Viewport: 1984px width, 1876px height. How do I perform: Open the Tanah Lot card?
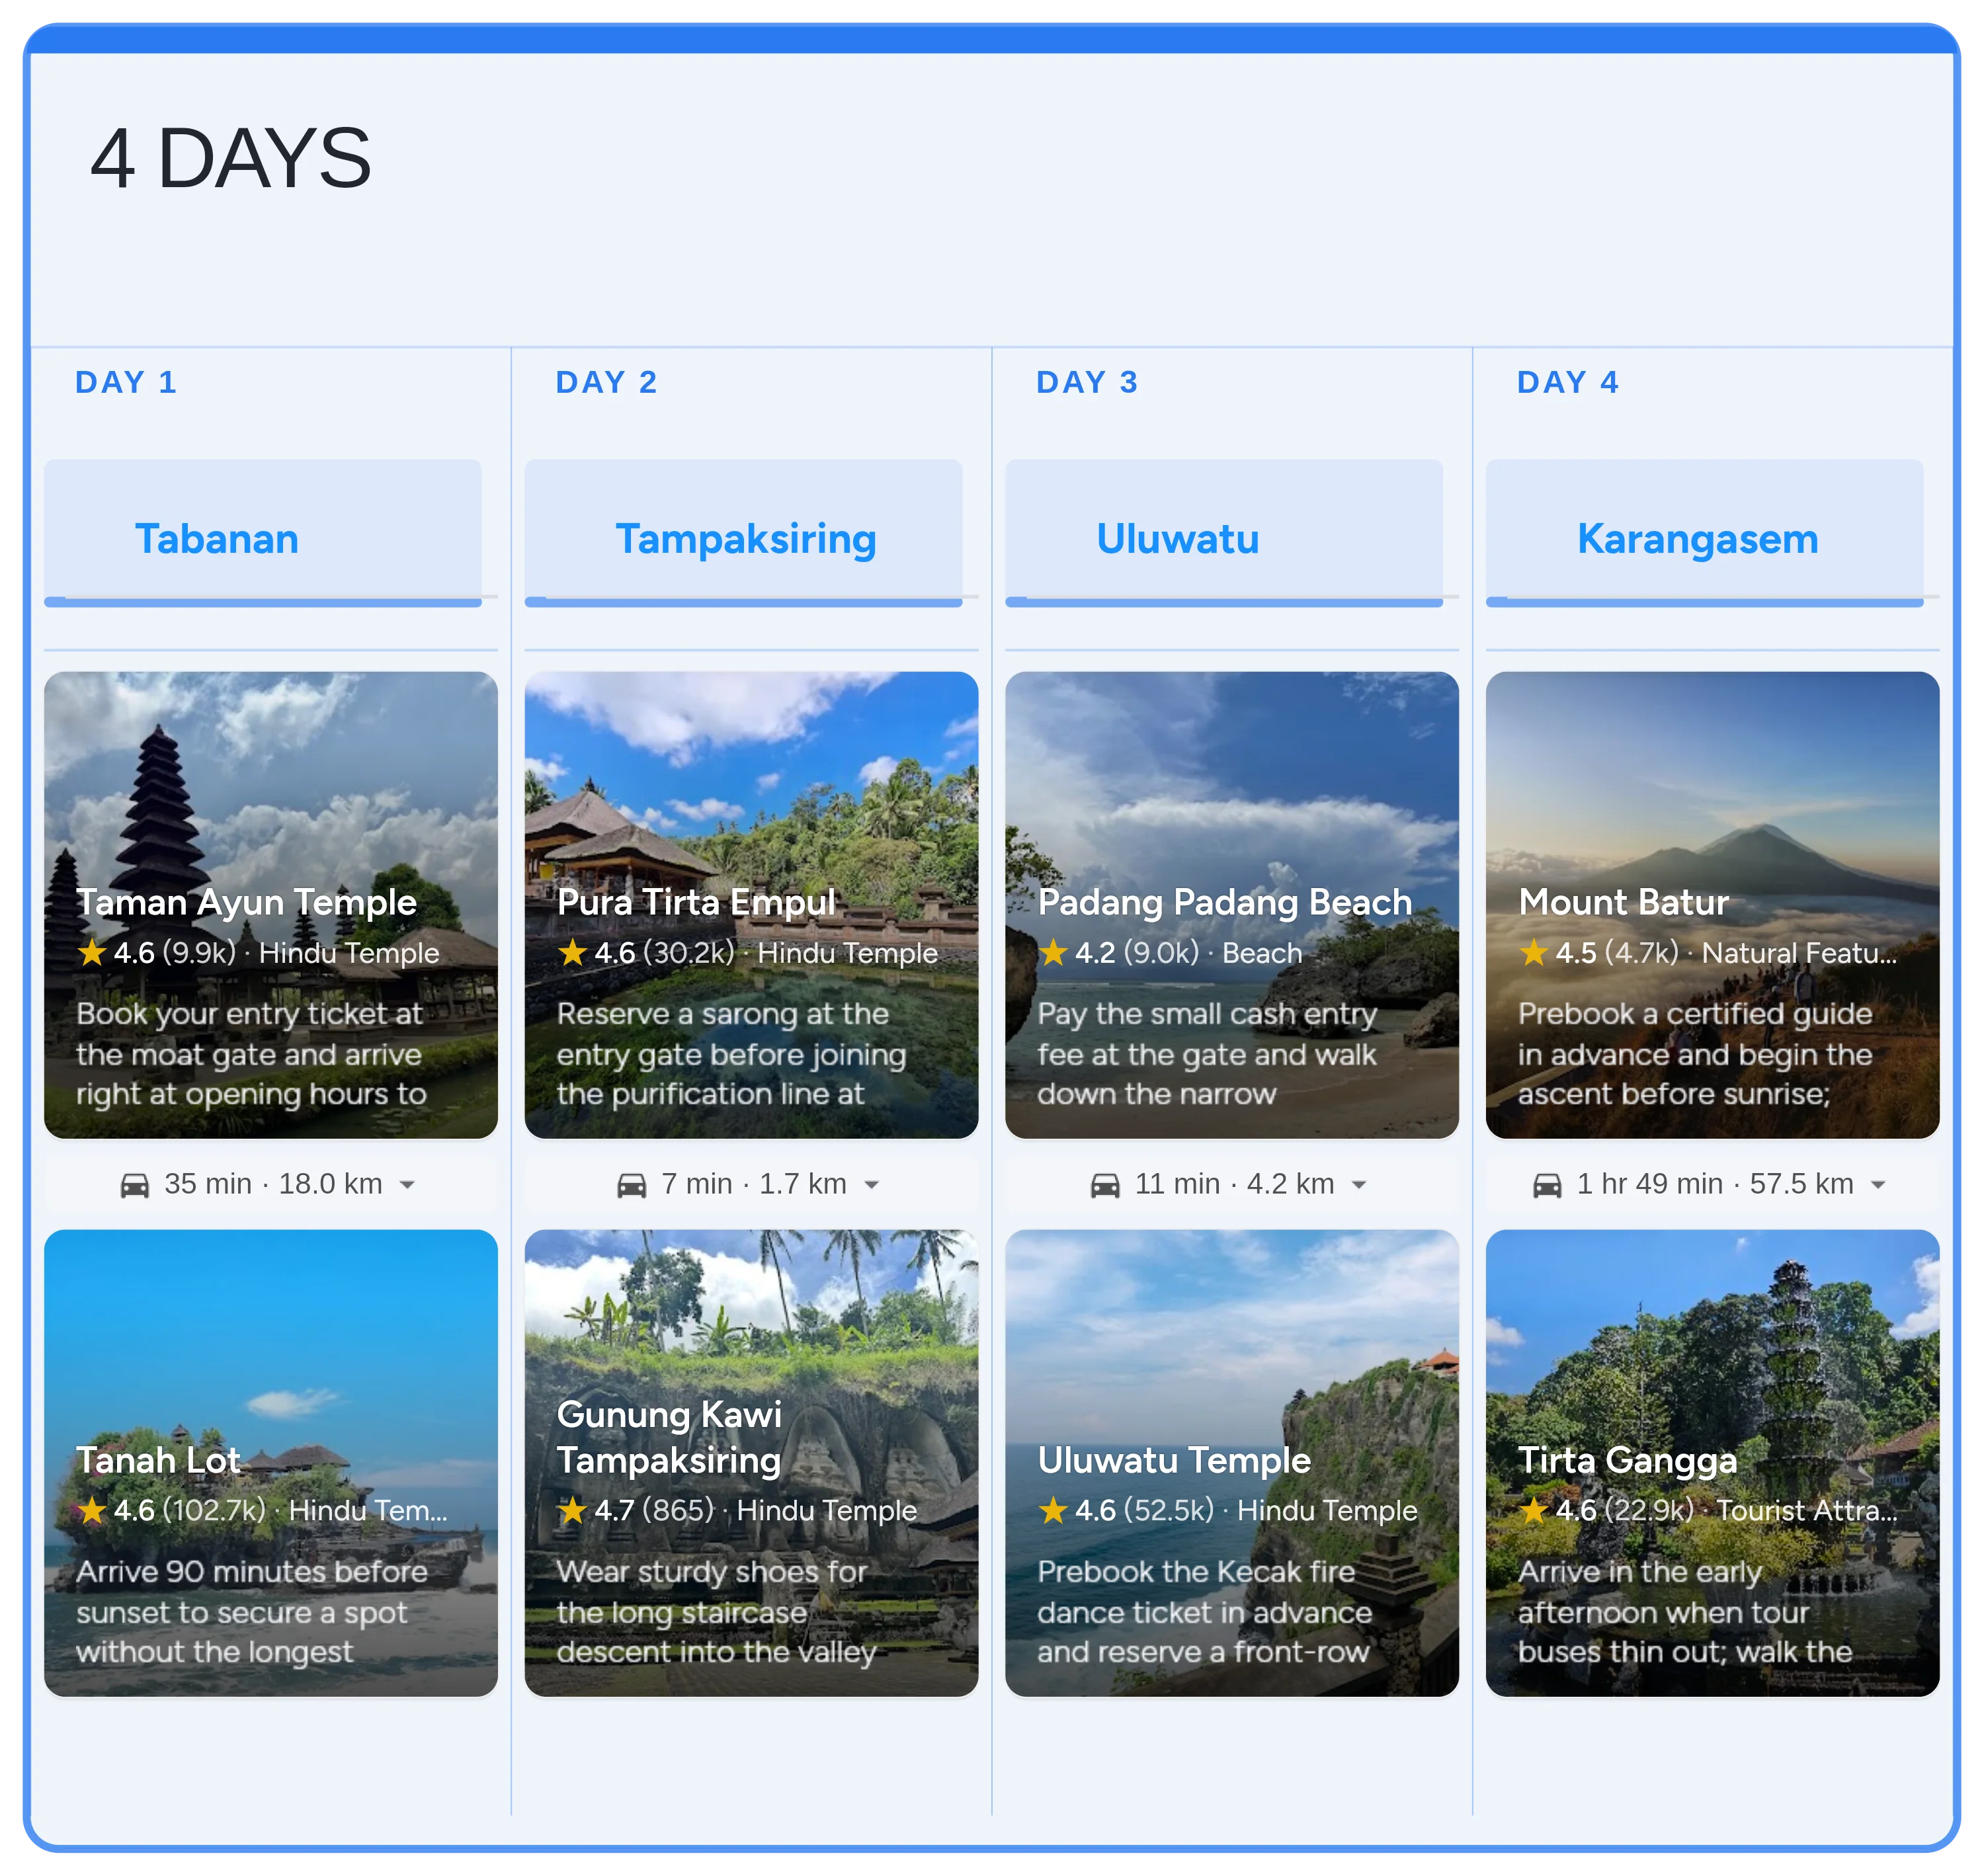tap(271, 1463)
